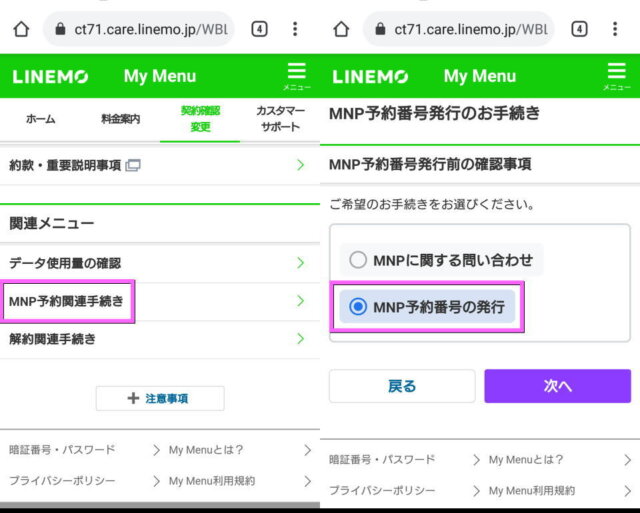Open tab switcher showing 4 on right screen
Viewport: 640px width, 513px height.
tap(580, 29)
